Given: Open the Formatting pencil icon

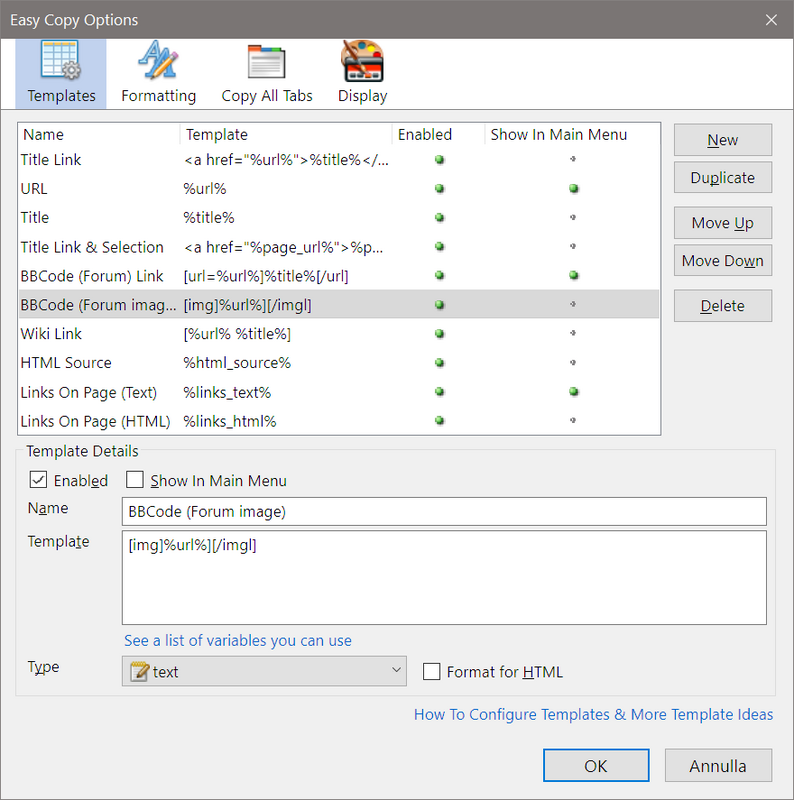Looking at the screenshot, I should (x=158, y=60).
